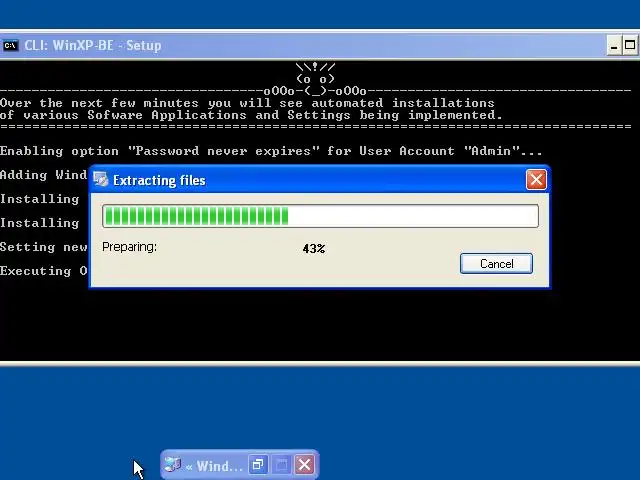Open the CLI window system menu icon
The height and width of the screenshot is (480, 640).
(10, 45)
